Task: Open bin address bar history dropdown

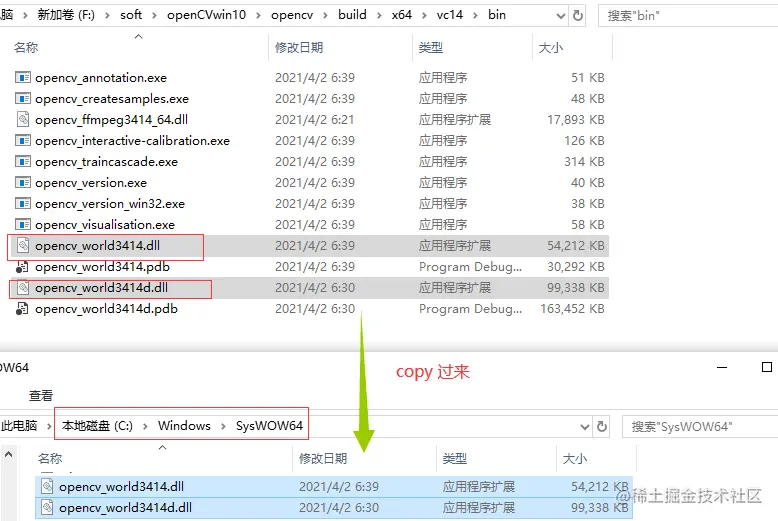Action: tap(561, 16)
